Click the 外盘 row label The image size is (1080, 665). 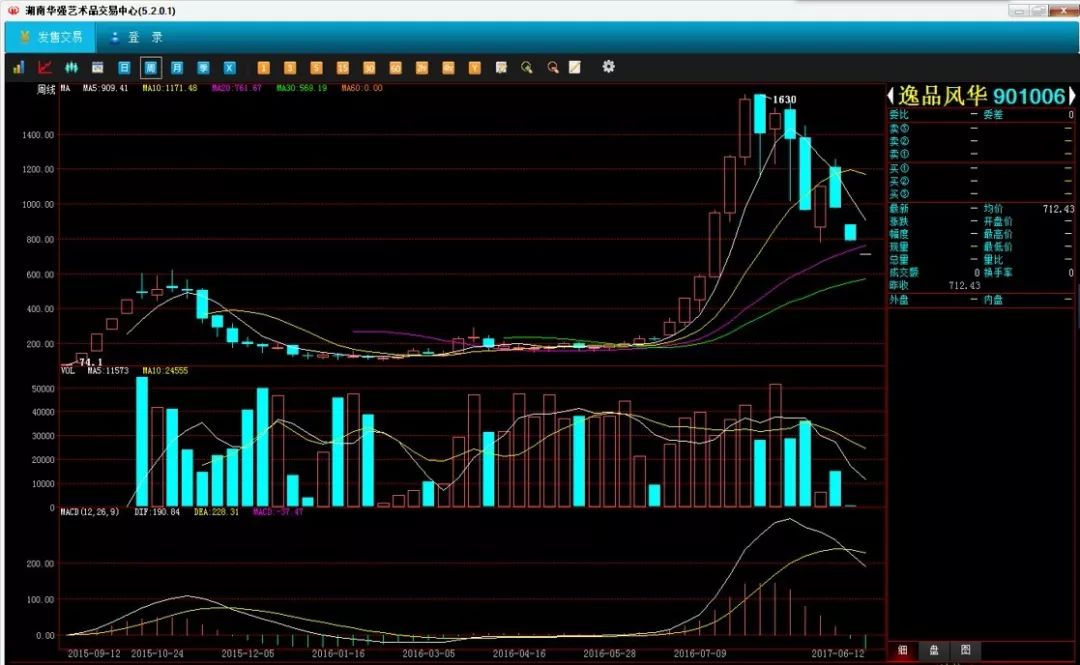pos(898,300)
